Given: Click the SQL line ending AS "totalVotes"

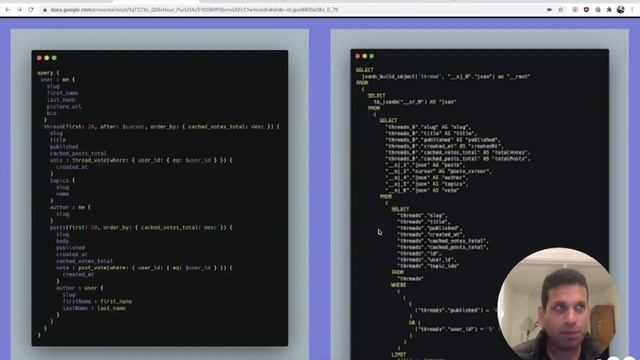Looking at the screenshot, I should point(457,152).
